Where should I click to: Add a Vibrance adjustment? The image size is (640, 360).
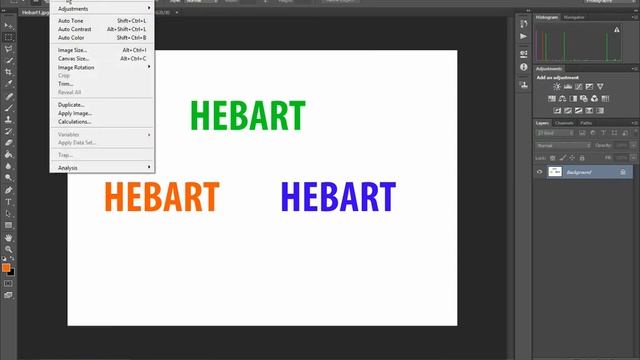pyautogui.click(x=600, y=87)
